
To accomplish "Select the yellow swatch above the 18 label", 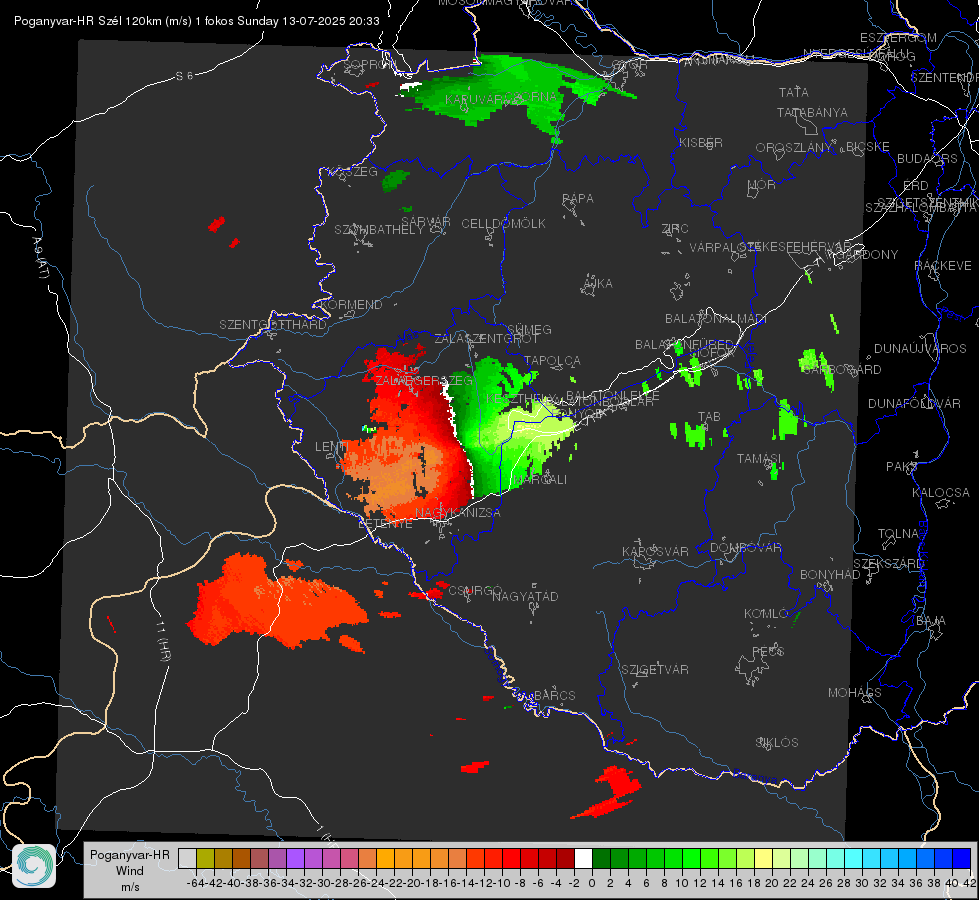I will [x=763, y=859].
